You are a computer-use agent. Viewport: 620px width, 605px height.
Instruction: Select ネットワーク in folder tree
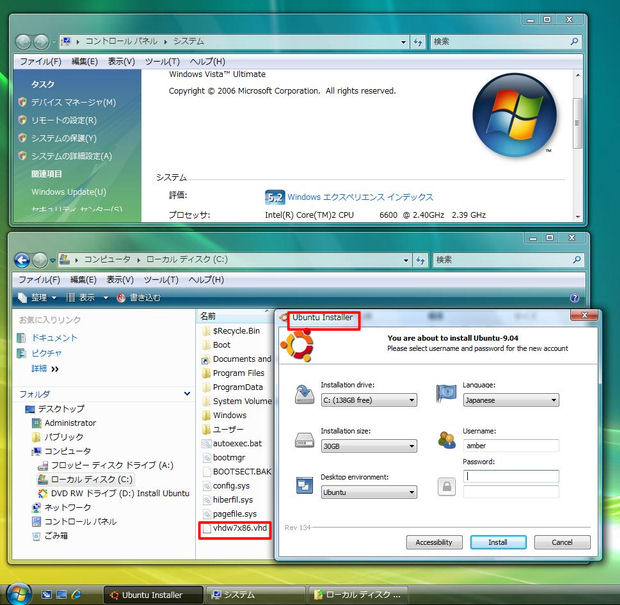pyautogui.click(x=68, y=507)
